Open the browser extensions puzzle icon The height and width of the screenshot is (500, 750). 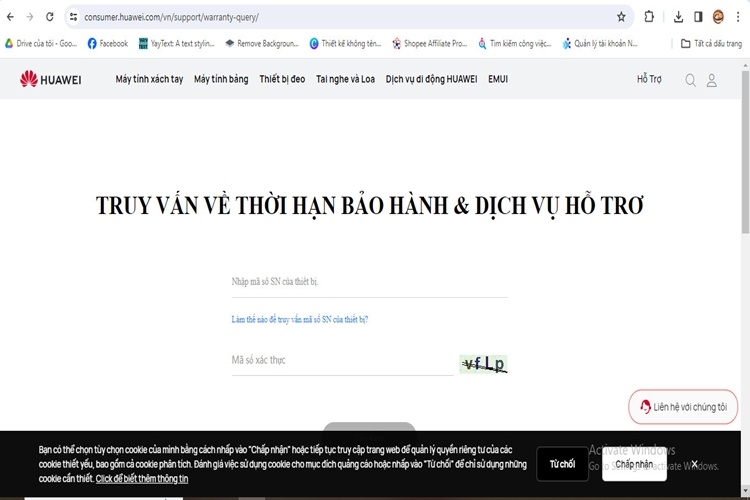[649, 17]
